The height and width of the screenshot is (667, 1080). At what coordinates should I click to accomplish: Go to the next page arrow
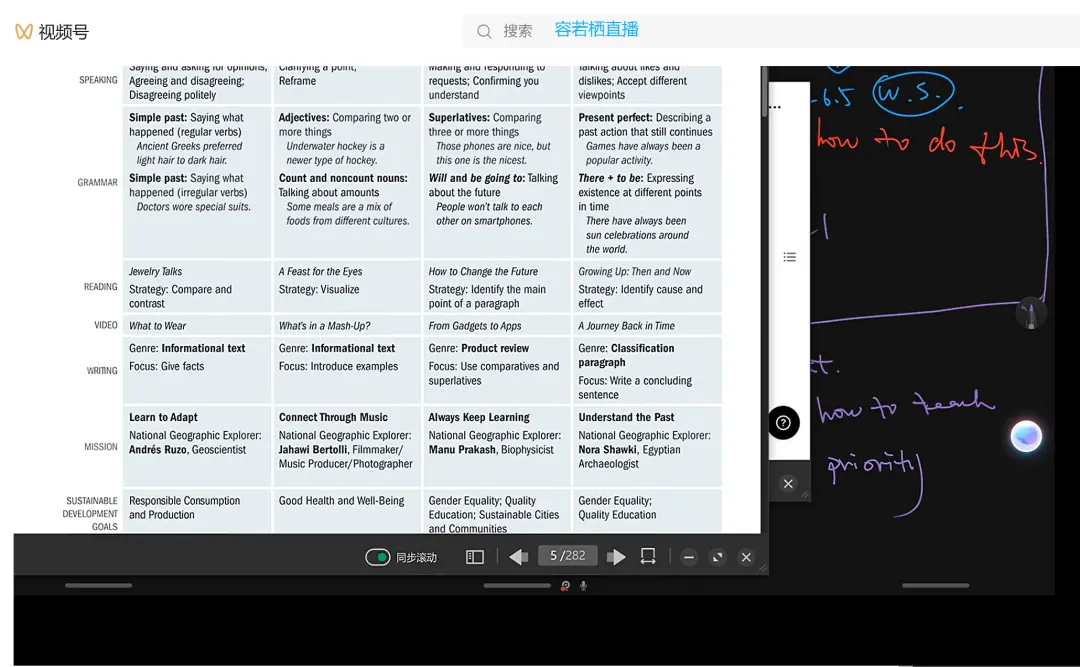coord(616,557)
